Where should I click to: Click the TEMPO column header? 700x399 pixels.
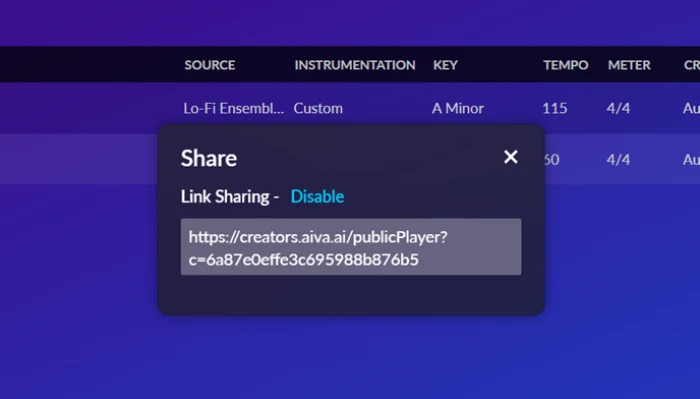coord(566,65)
